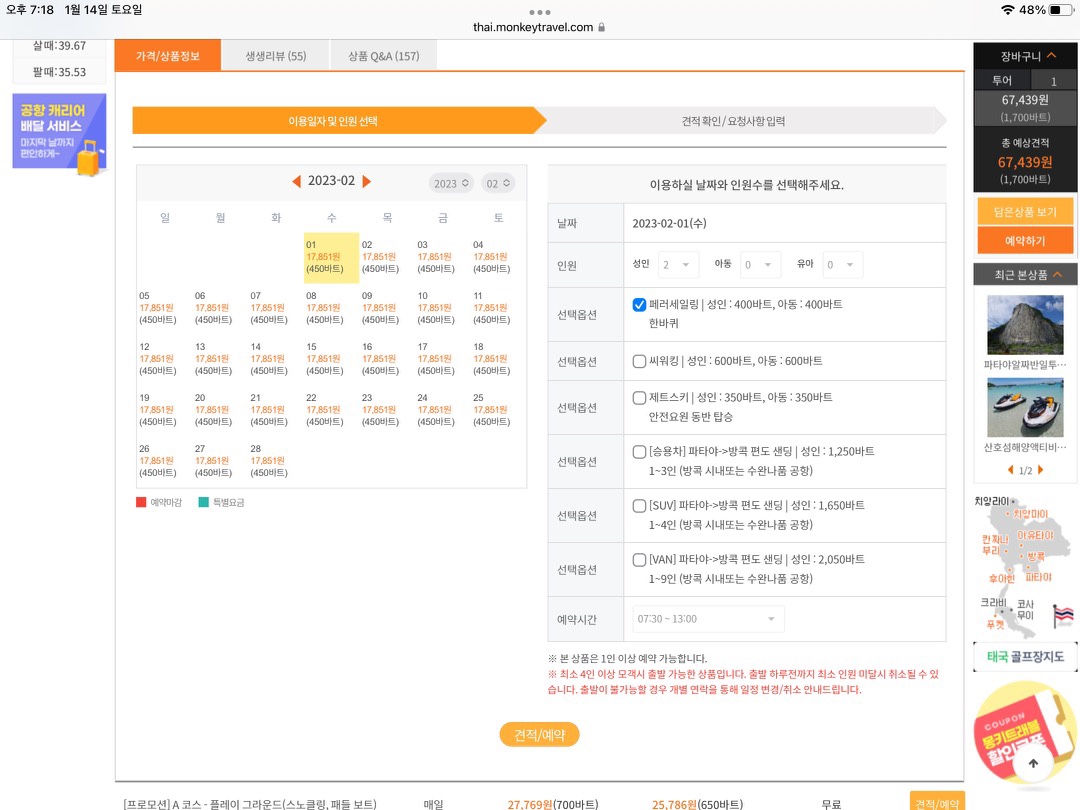
Task: Select February 23 on the calendar
Action: point(386,411)
